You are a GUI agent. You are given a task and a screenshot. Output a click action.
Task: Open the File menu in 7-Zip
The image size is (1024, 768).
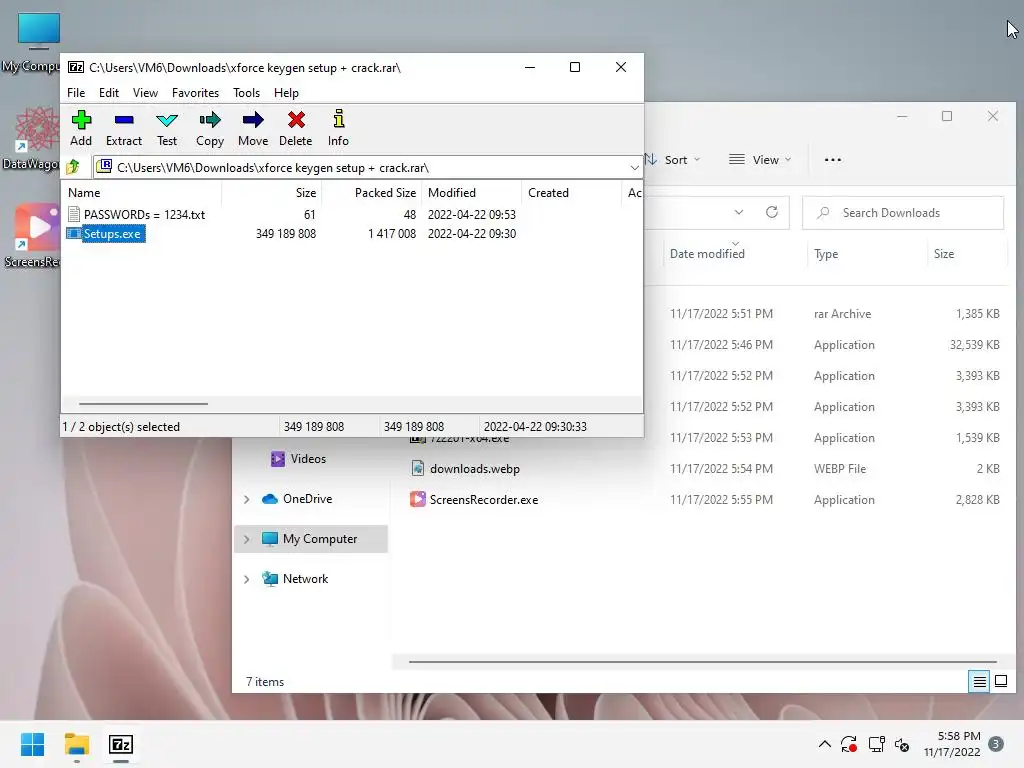click(76, 93)
